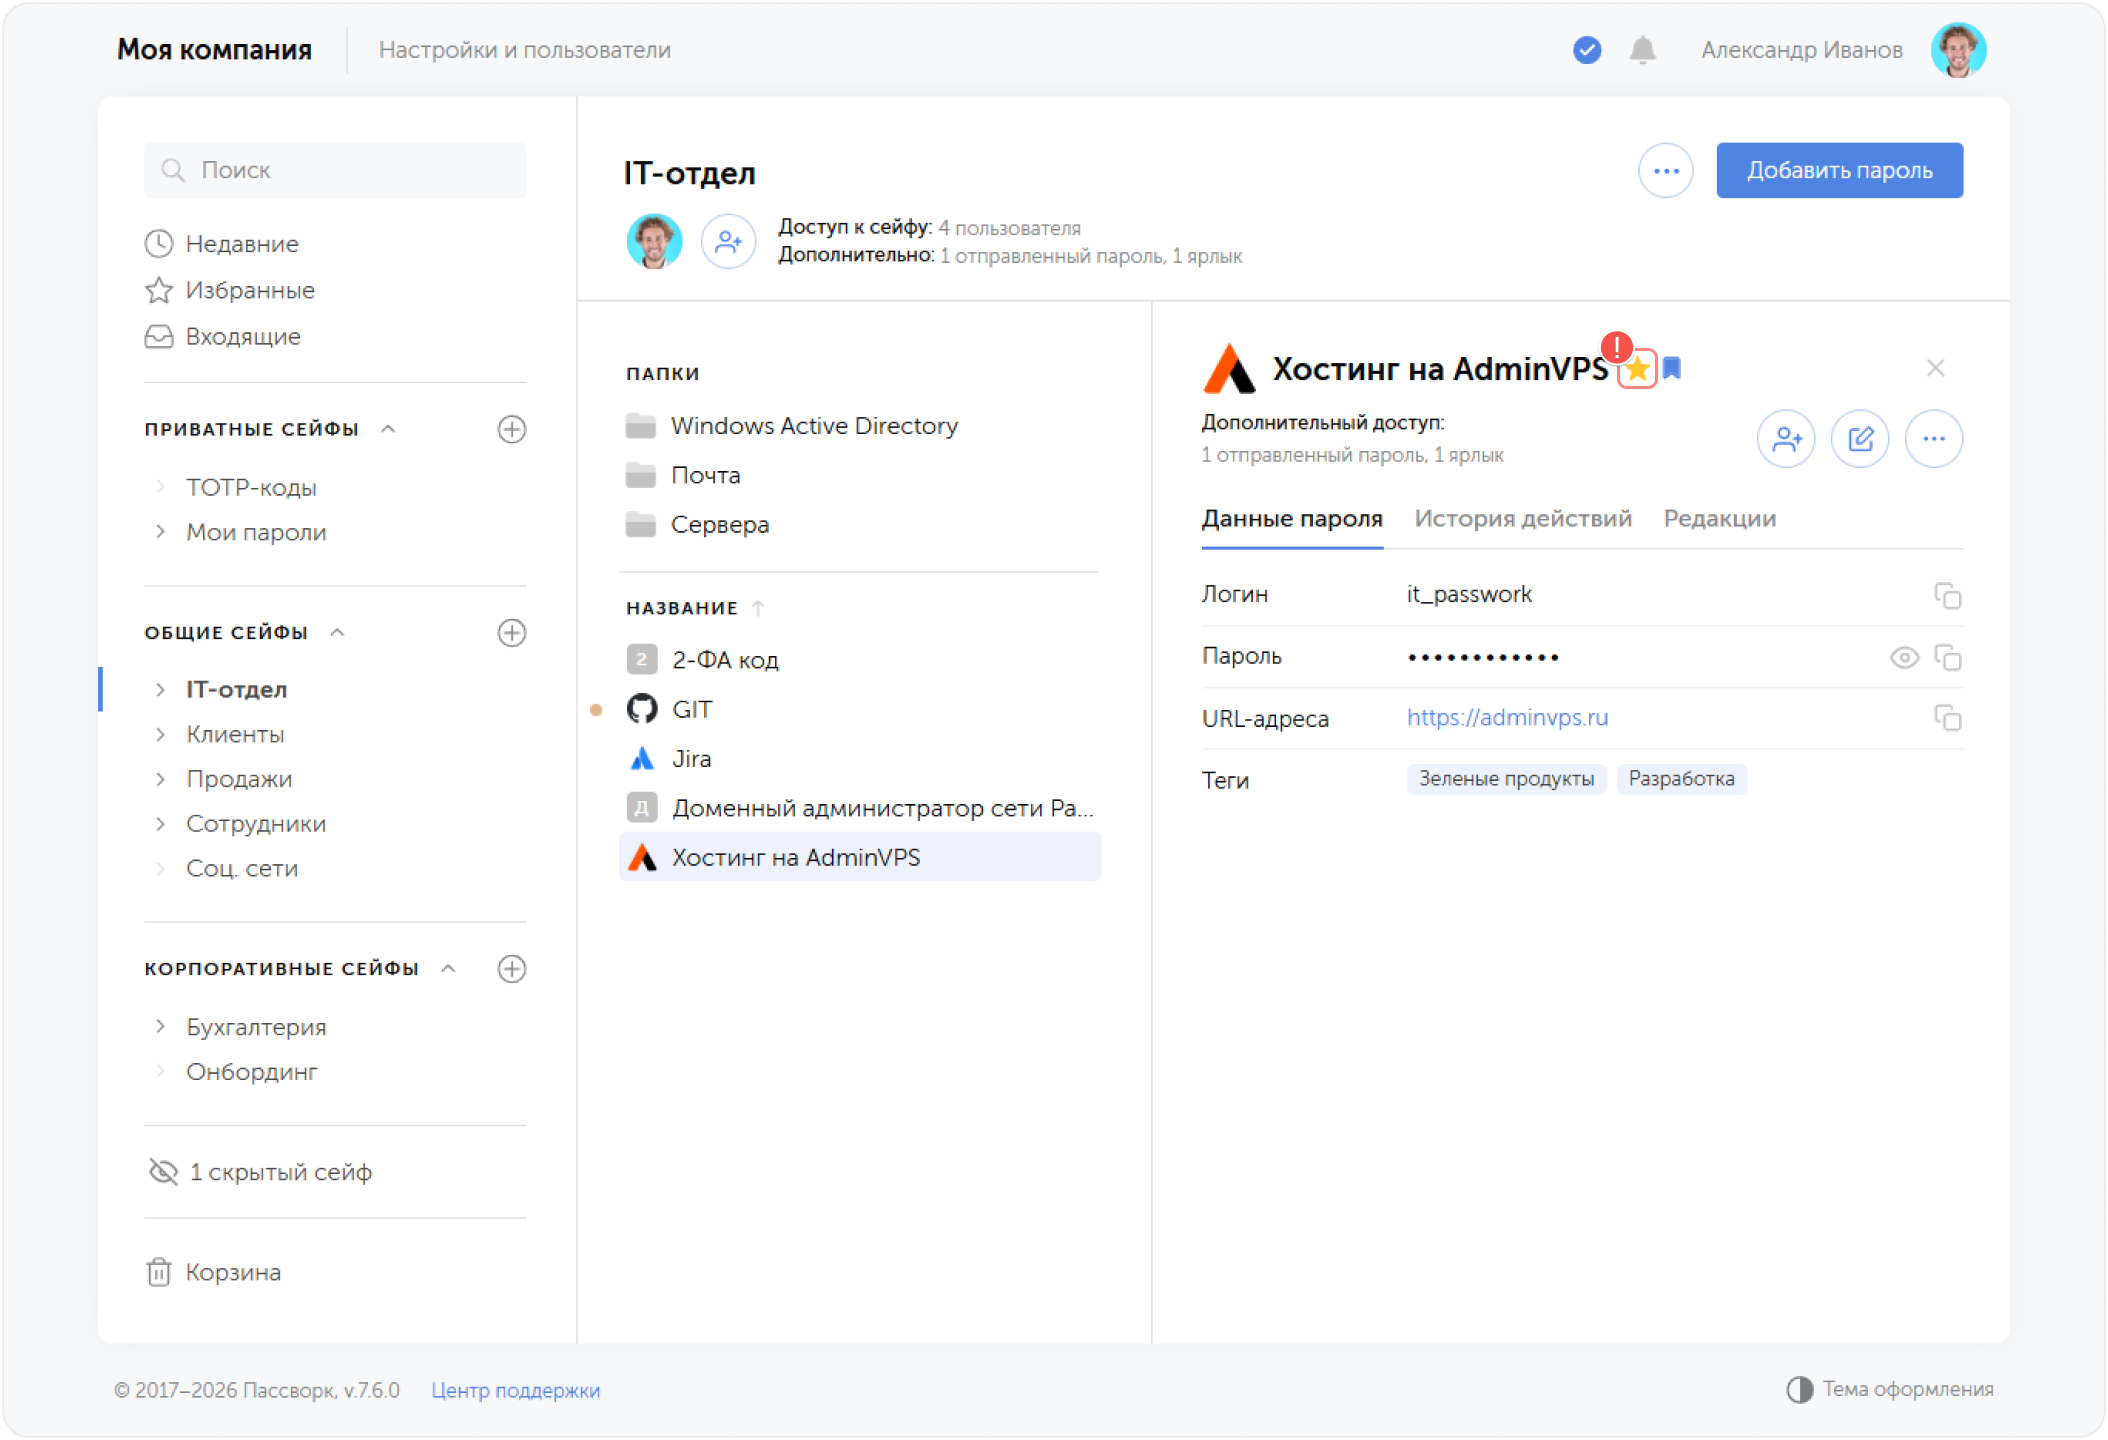2108x1440 pixels.
Task: Expand the Клиенты safe tree item
Action: (x=160, y=734)
